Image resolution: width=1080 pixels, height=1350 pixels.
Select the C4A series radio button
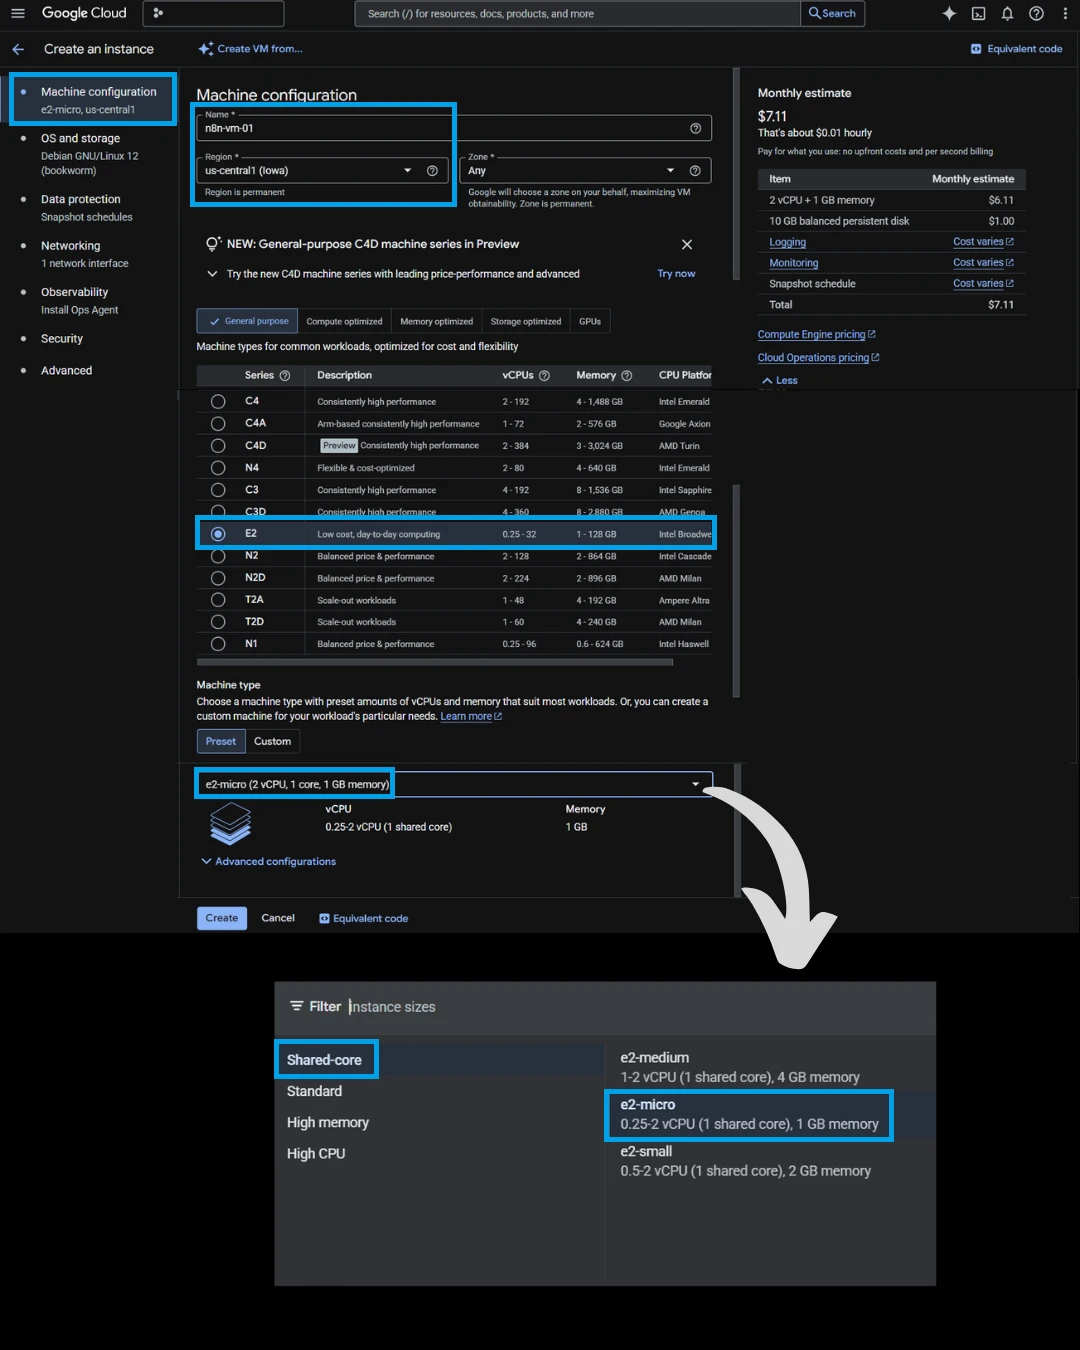tap(218, 423)
